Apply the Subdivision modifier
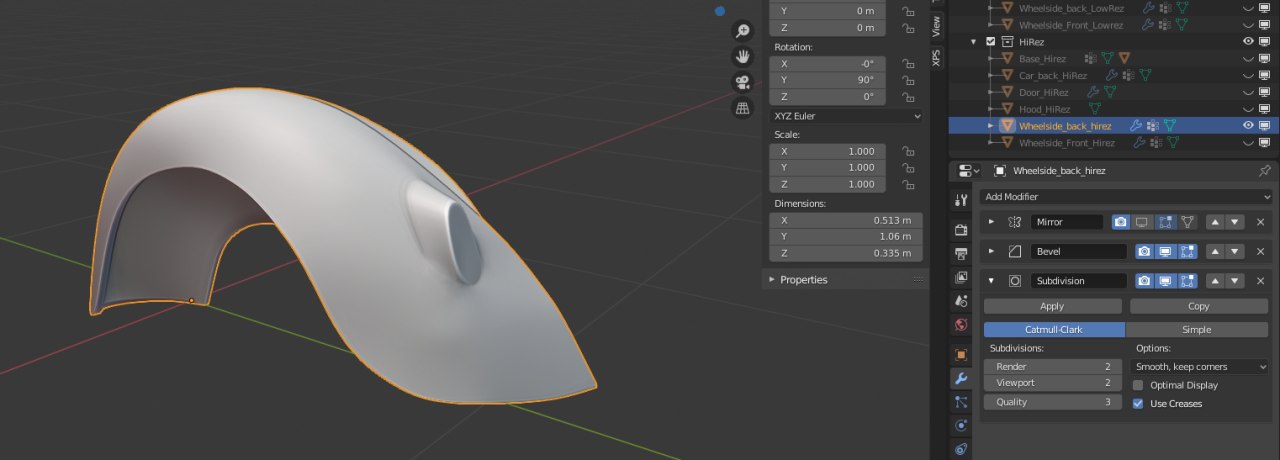This screenshot has width=1280, height=460. click(1052, 306)
